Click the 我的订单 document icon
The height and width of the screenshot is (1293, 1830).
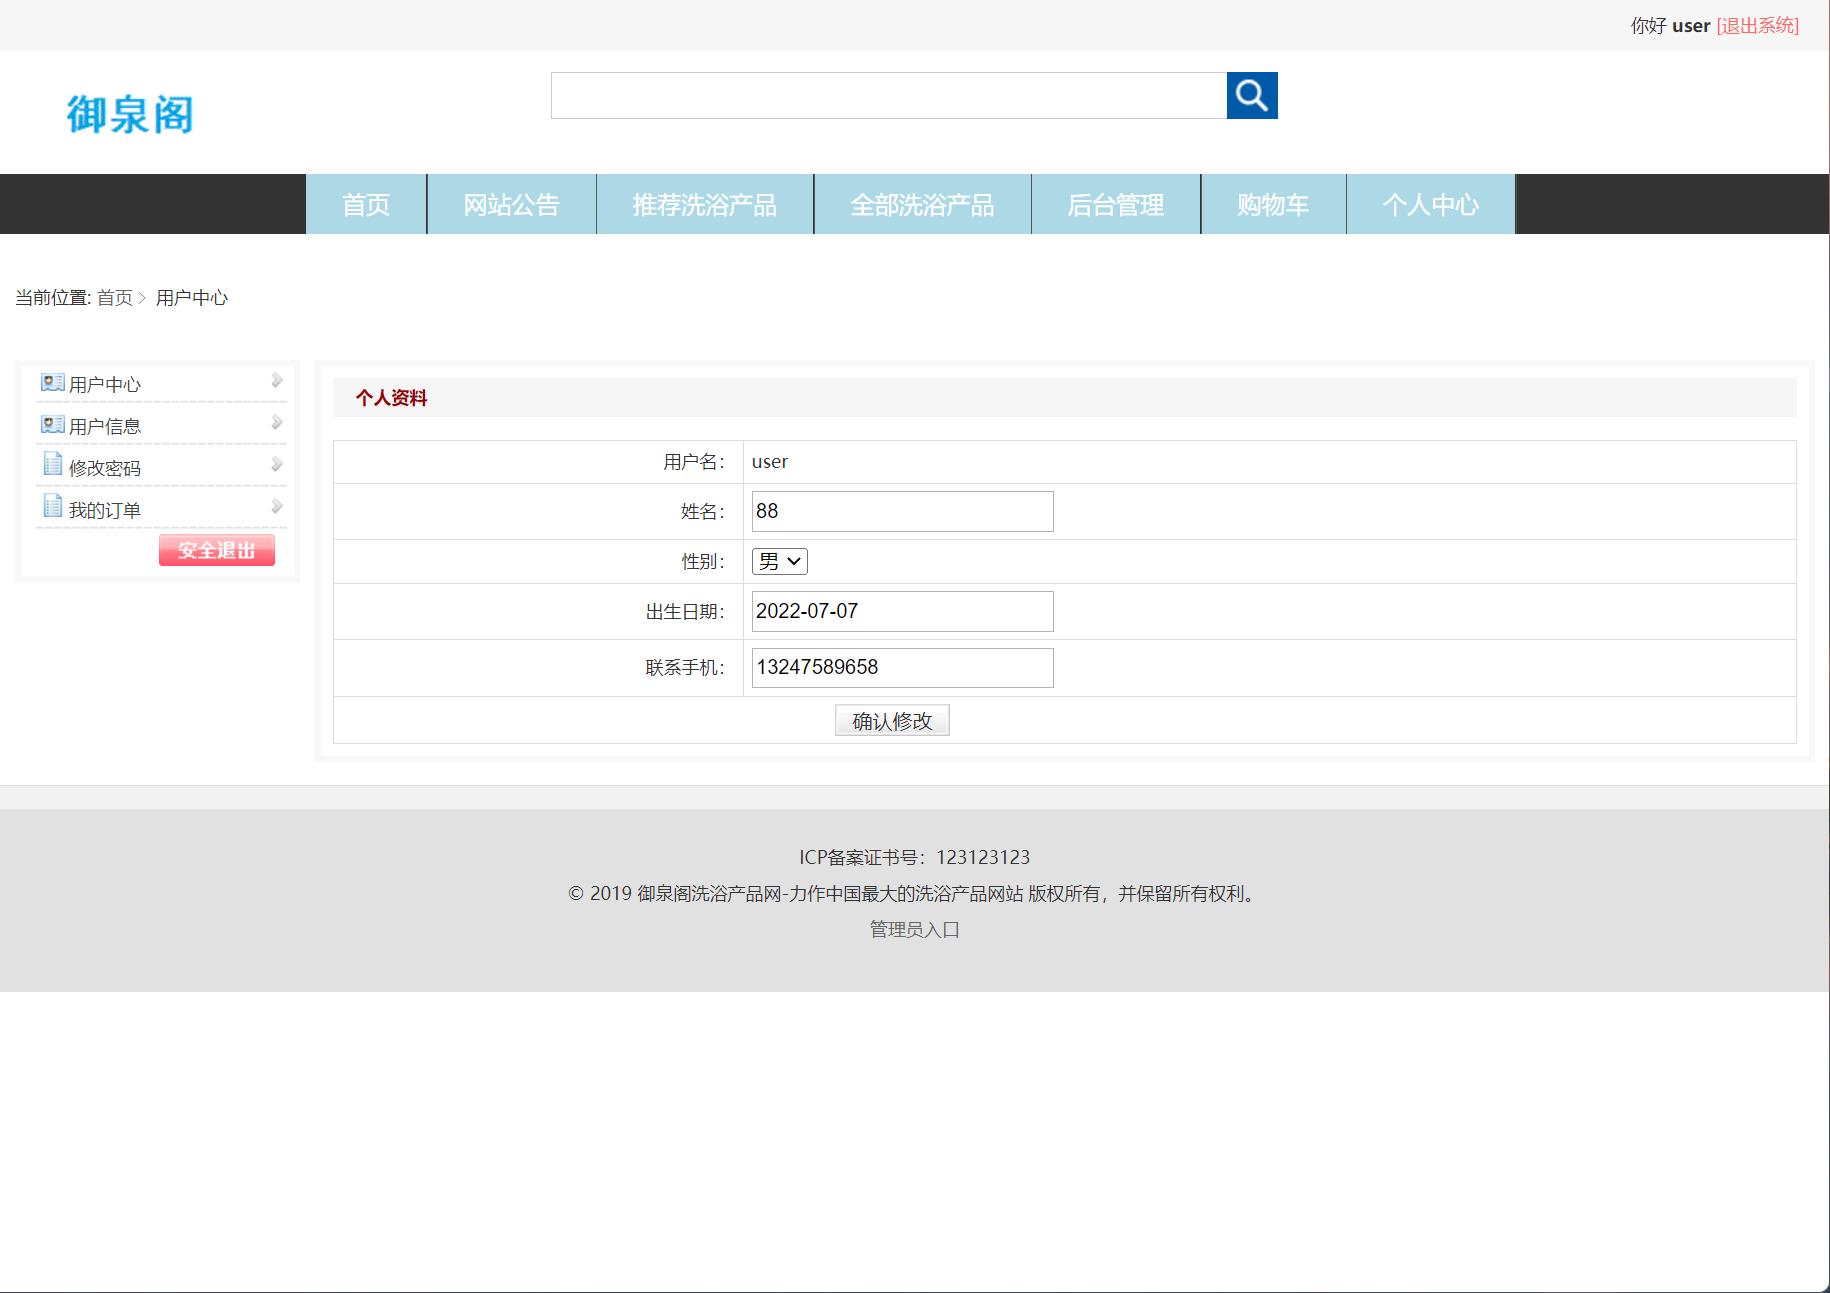(x=52, y=506)
